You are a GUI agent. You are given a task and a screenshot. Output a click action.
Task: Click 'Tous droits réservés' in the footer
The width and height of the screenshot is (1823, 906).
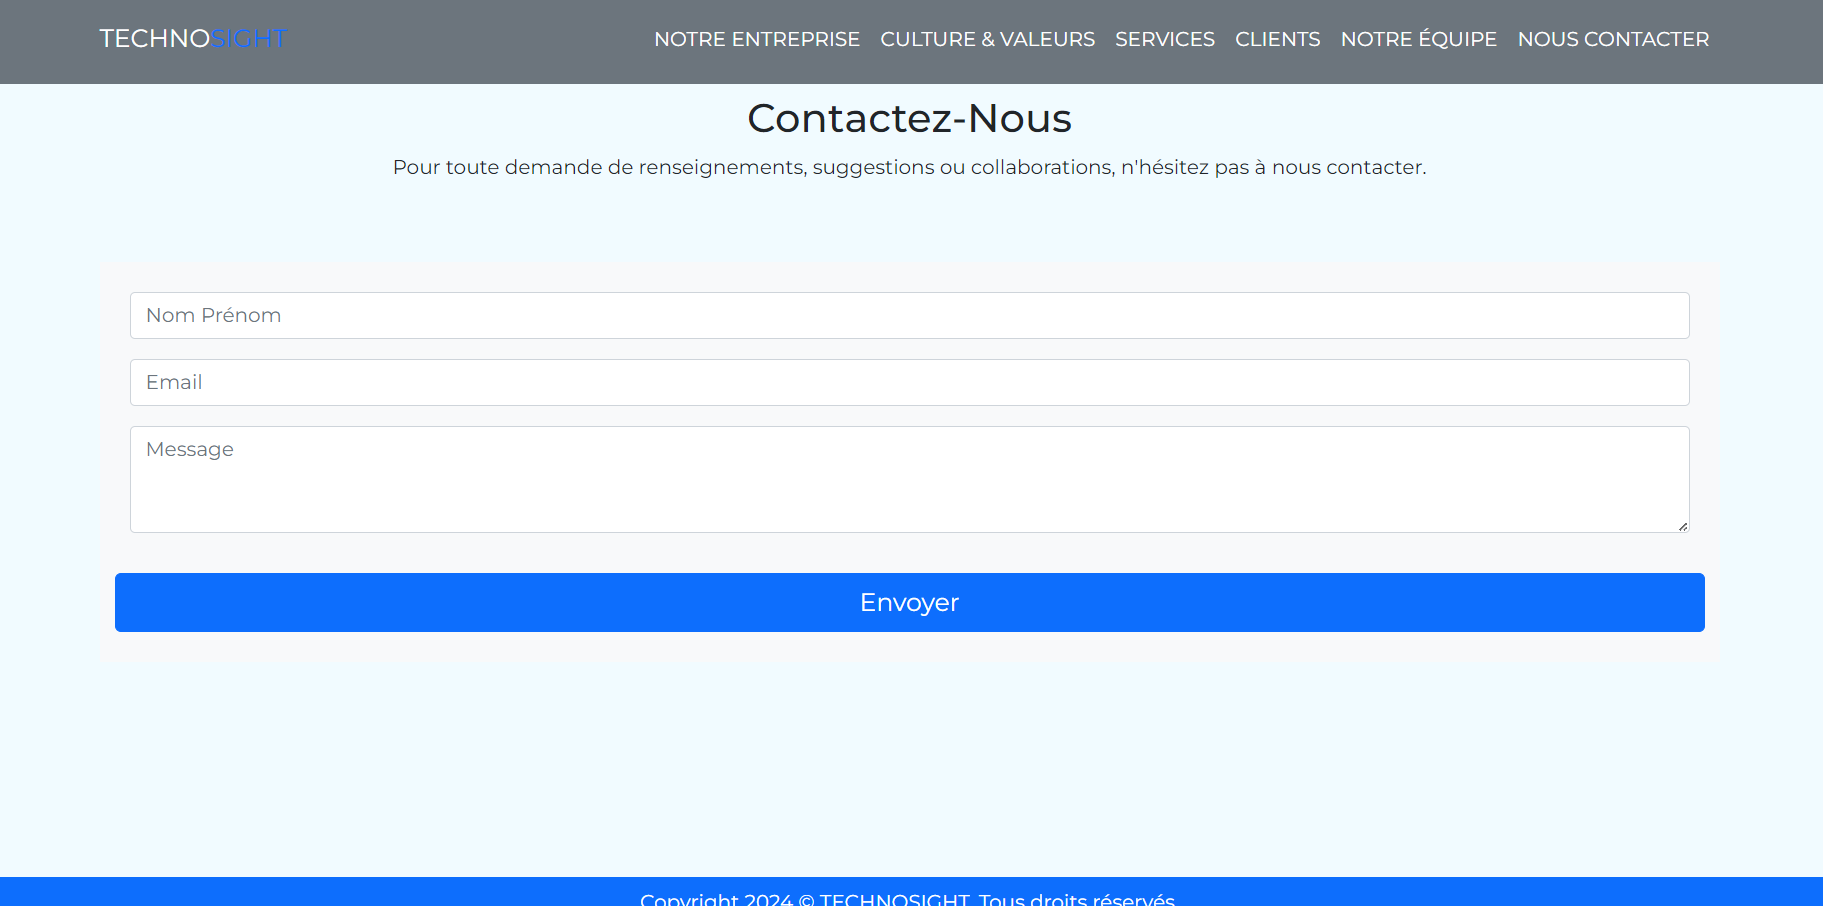tap(1076, 899)
